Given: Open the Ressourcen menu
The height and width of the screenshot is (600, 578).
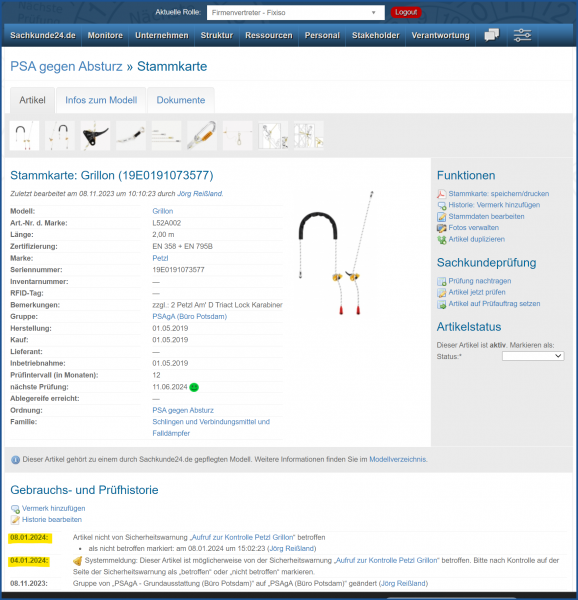Looking at the screenshot, I should tap(269, 35).
